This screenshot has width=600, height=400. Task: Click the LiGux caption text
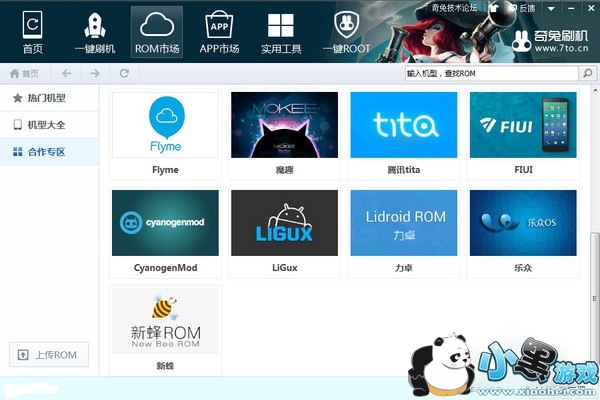pos(284,268)
